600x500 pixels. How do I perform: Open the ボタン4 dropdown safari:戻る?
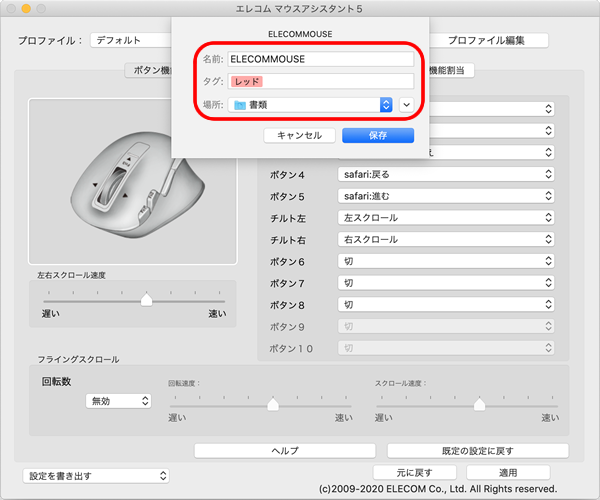click(446, 174)
